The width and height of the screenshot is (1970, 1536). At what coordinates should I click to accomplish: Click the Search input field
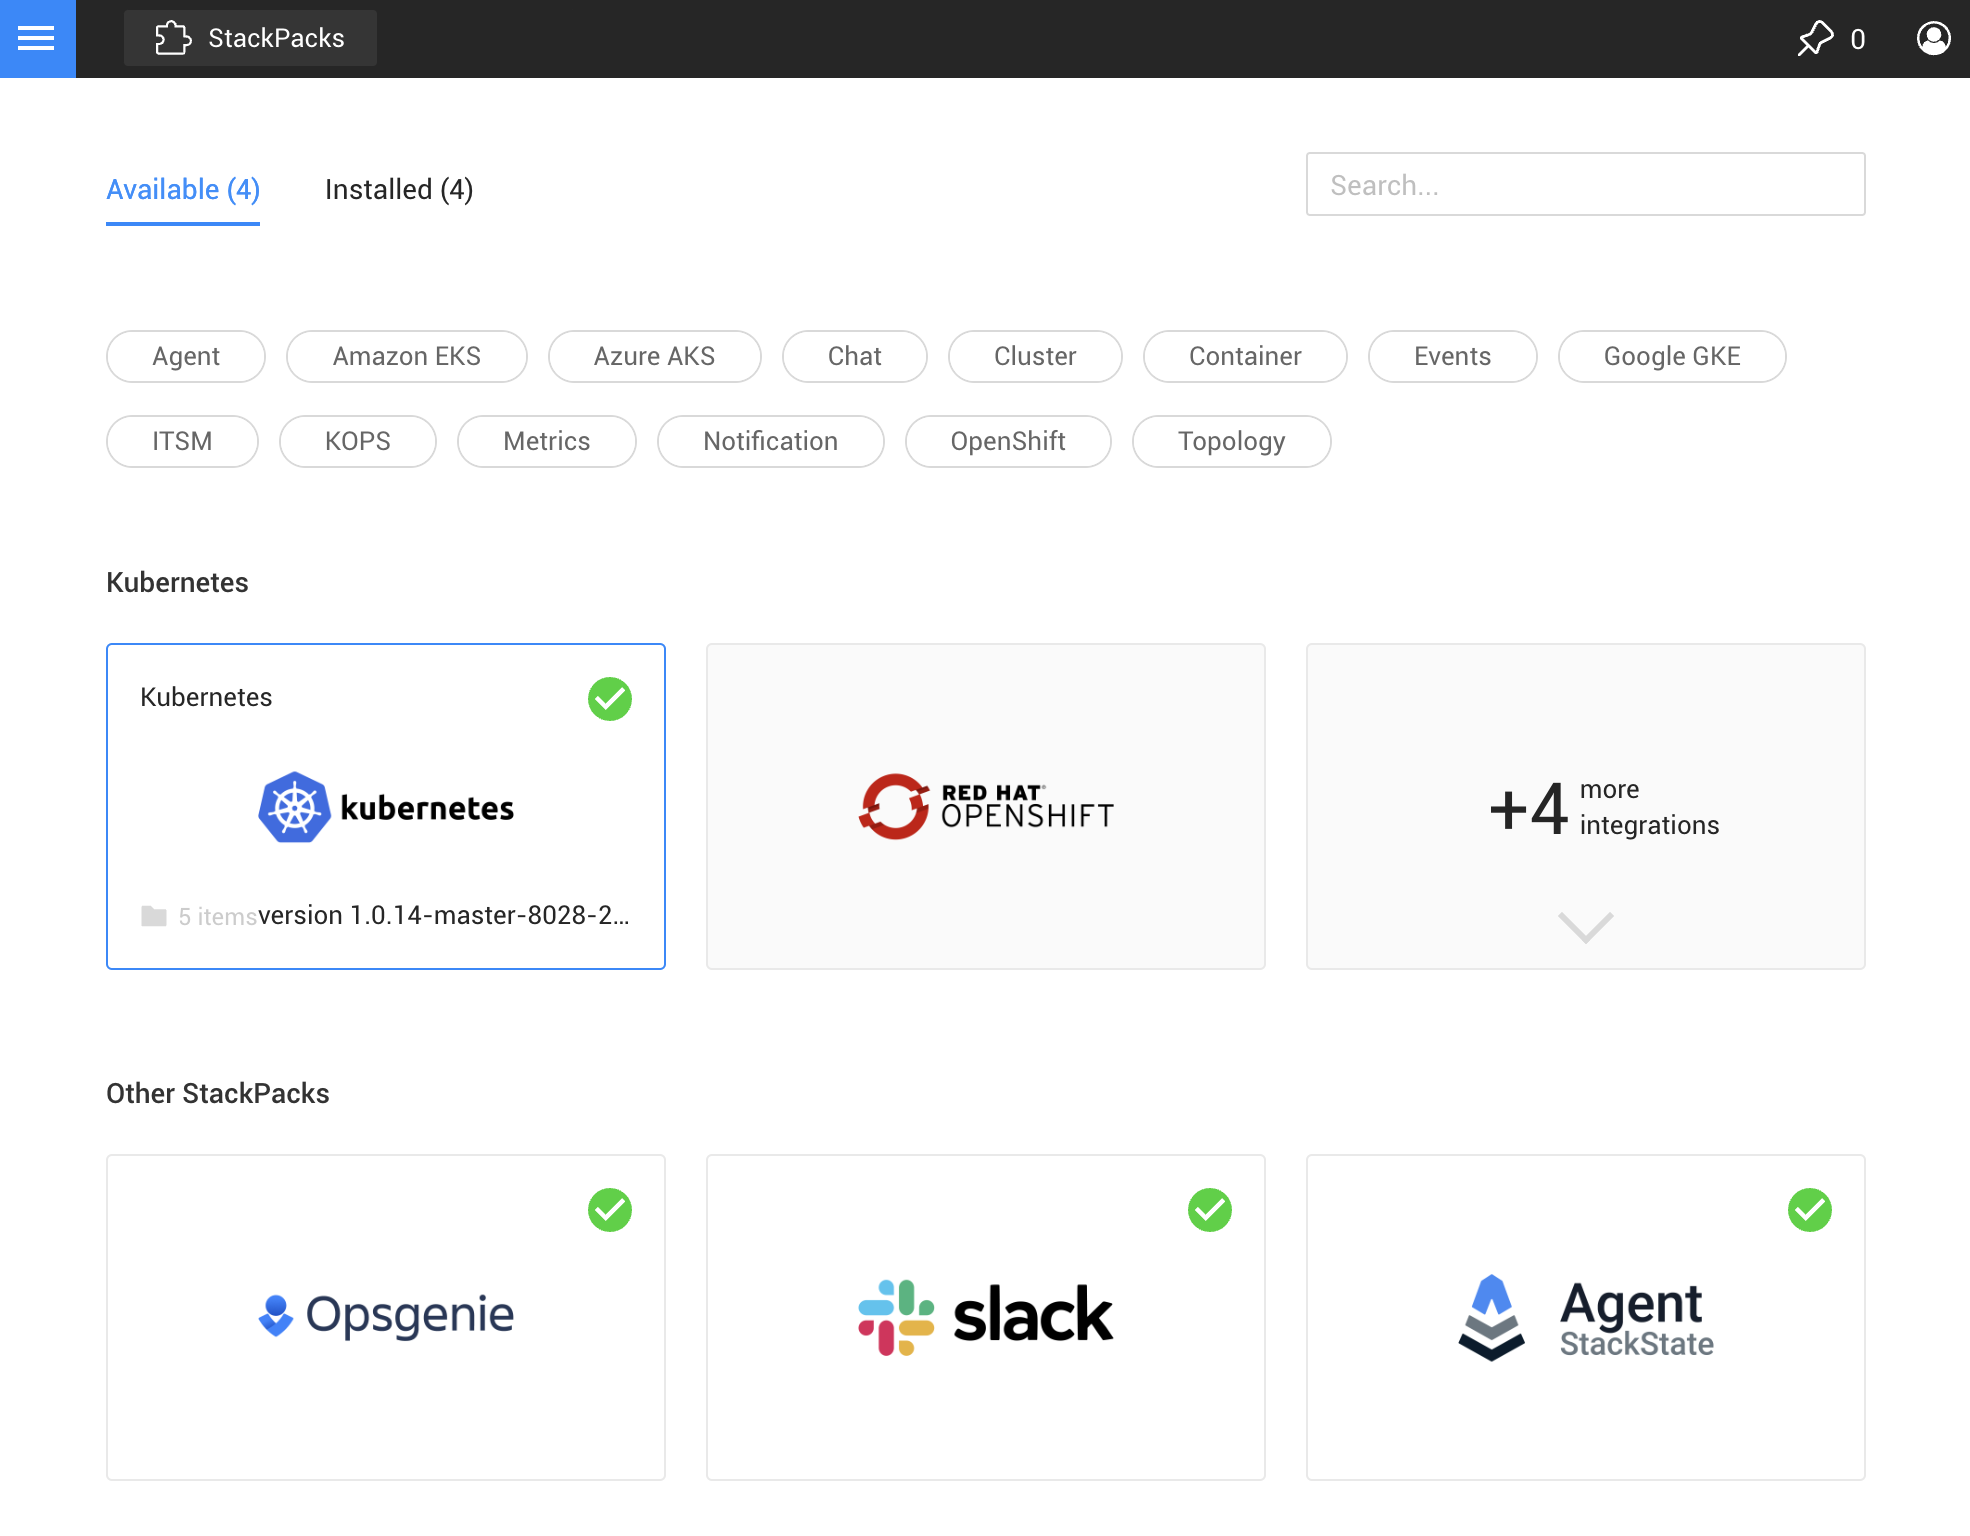point(1585,185)
